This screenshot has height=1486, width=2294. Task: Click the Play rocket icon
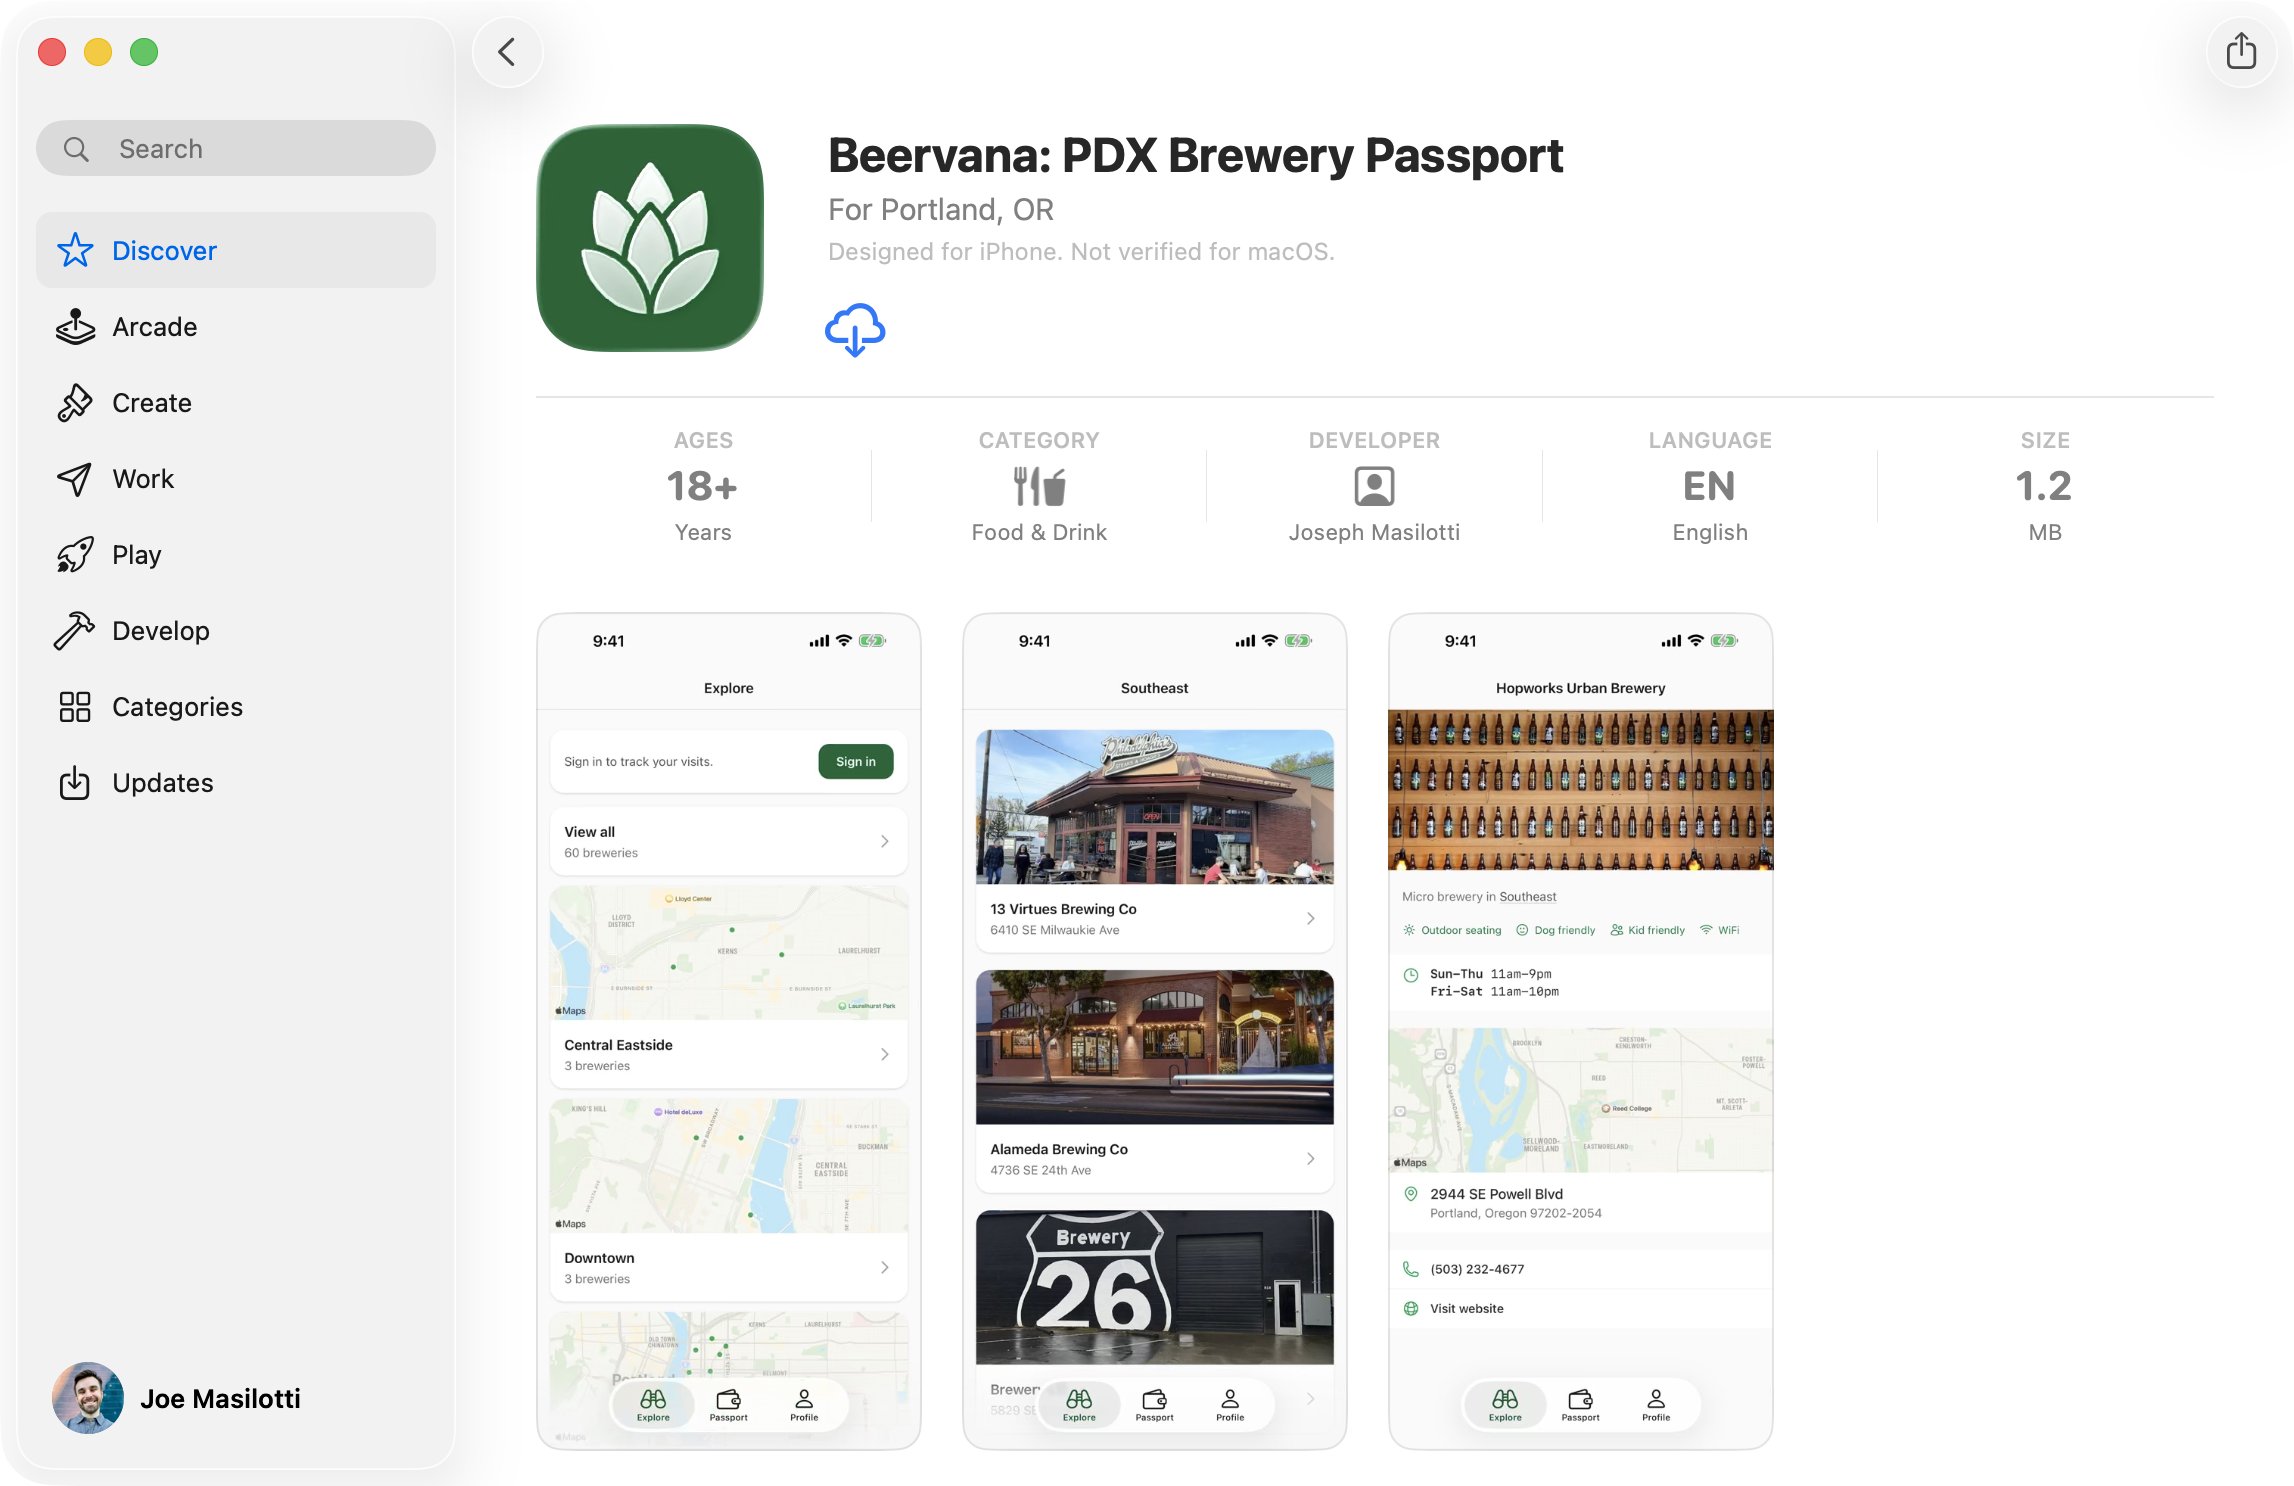click(x=75, y=555)
